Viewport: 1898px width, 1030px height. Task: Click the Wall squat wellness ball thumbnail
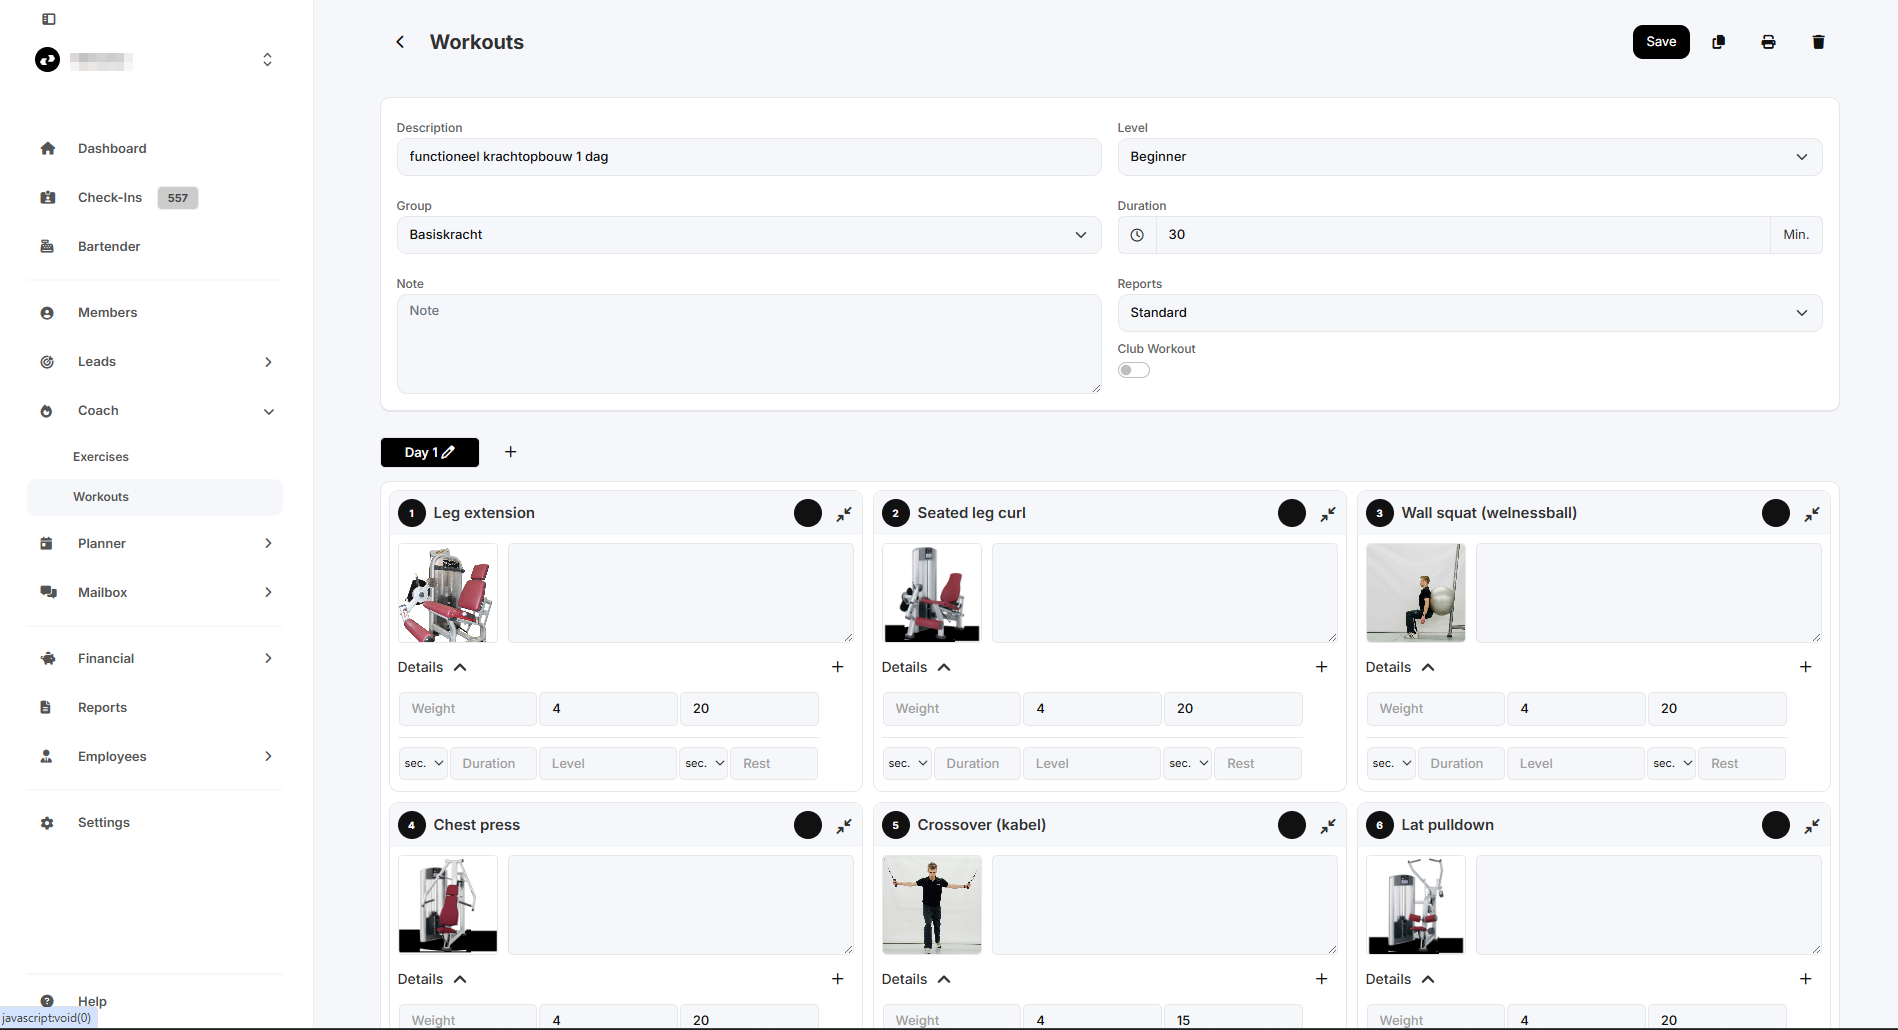click(x=1416, y=593)
